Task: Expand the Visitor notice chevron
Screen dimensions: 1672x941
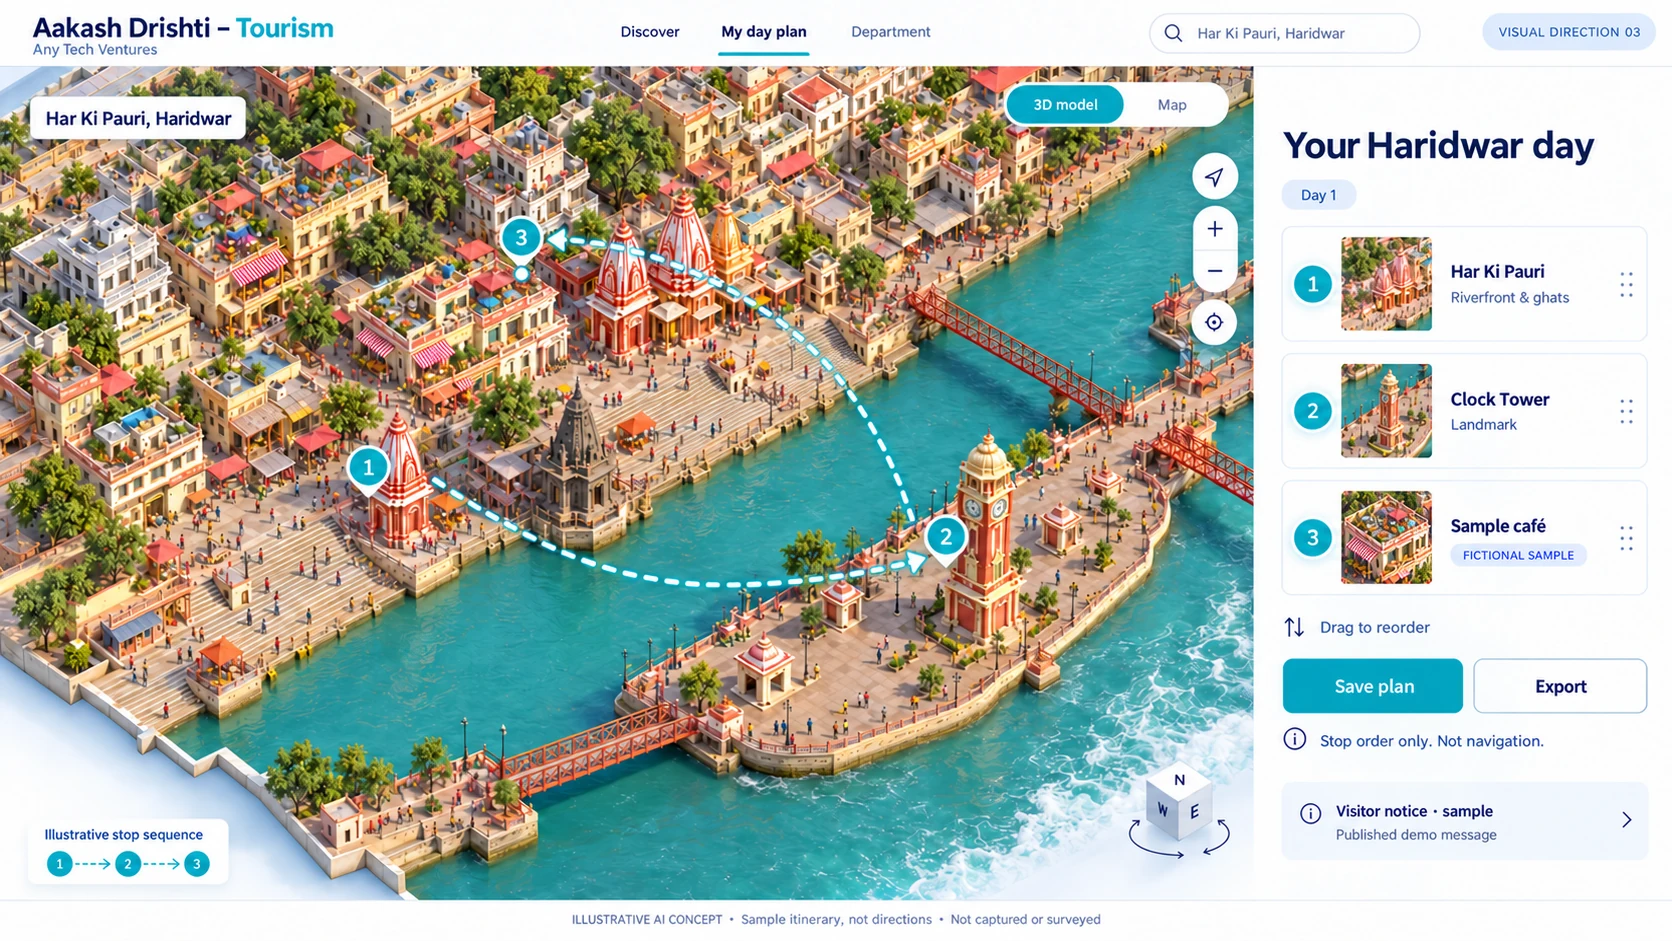Action: (1626, 820)
